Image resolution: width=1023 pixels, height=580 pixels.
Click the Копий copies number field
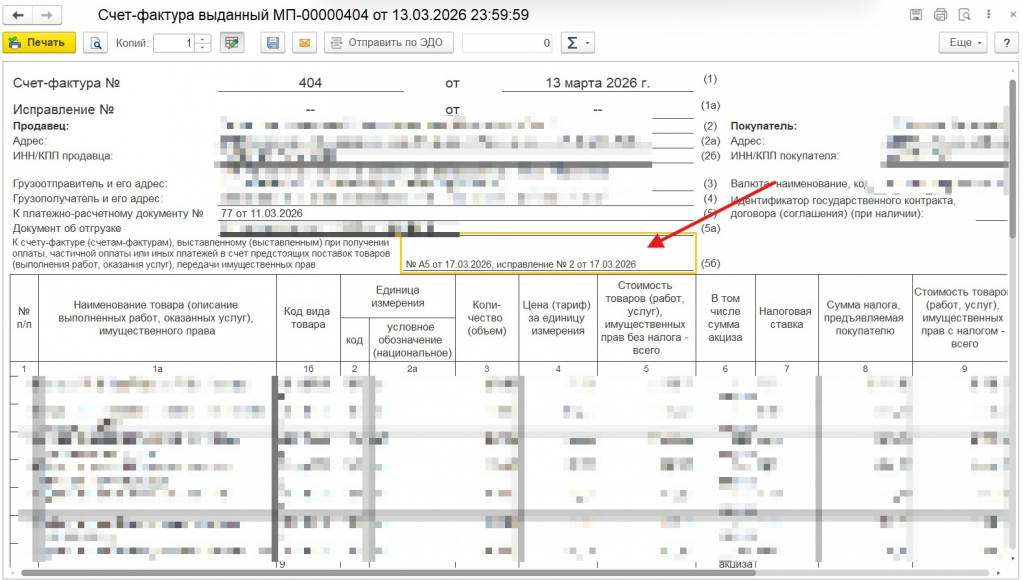[174, 43]
